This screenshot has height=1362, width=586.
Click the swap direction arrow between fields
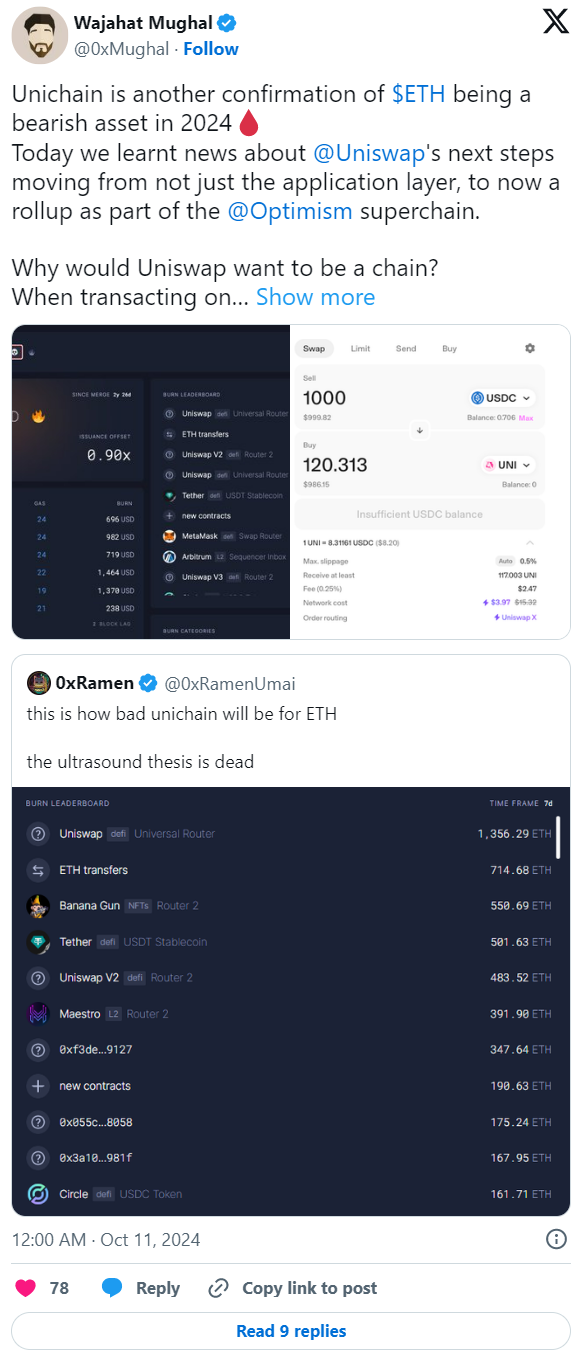click(419, 430)
